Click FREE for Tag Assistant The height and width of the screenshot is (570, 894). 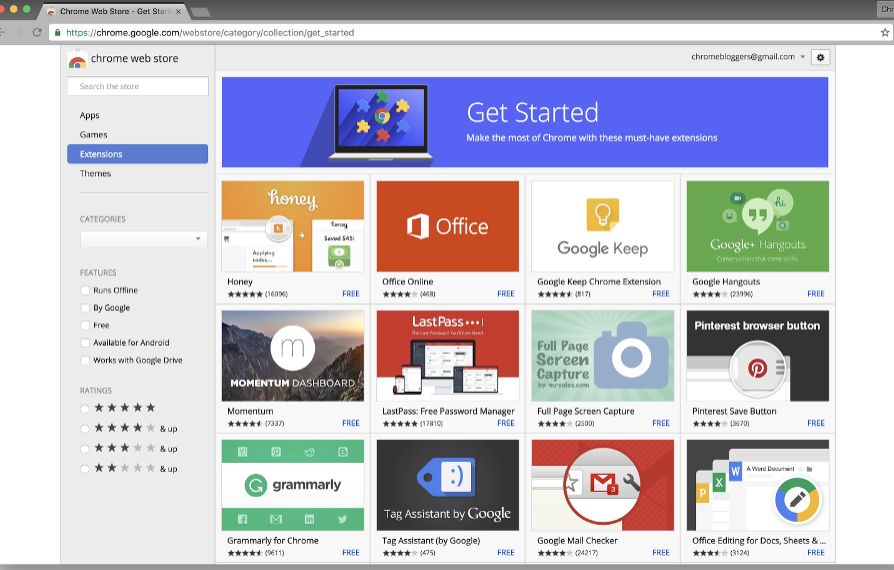(506, 552)
